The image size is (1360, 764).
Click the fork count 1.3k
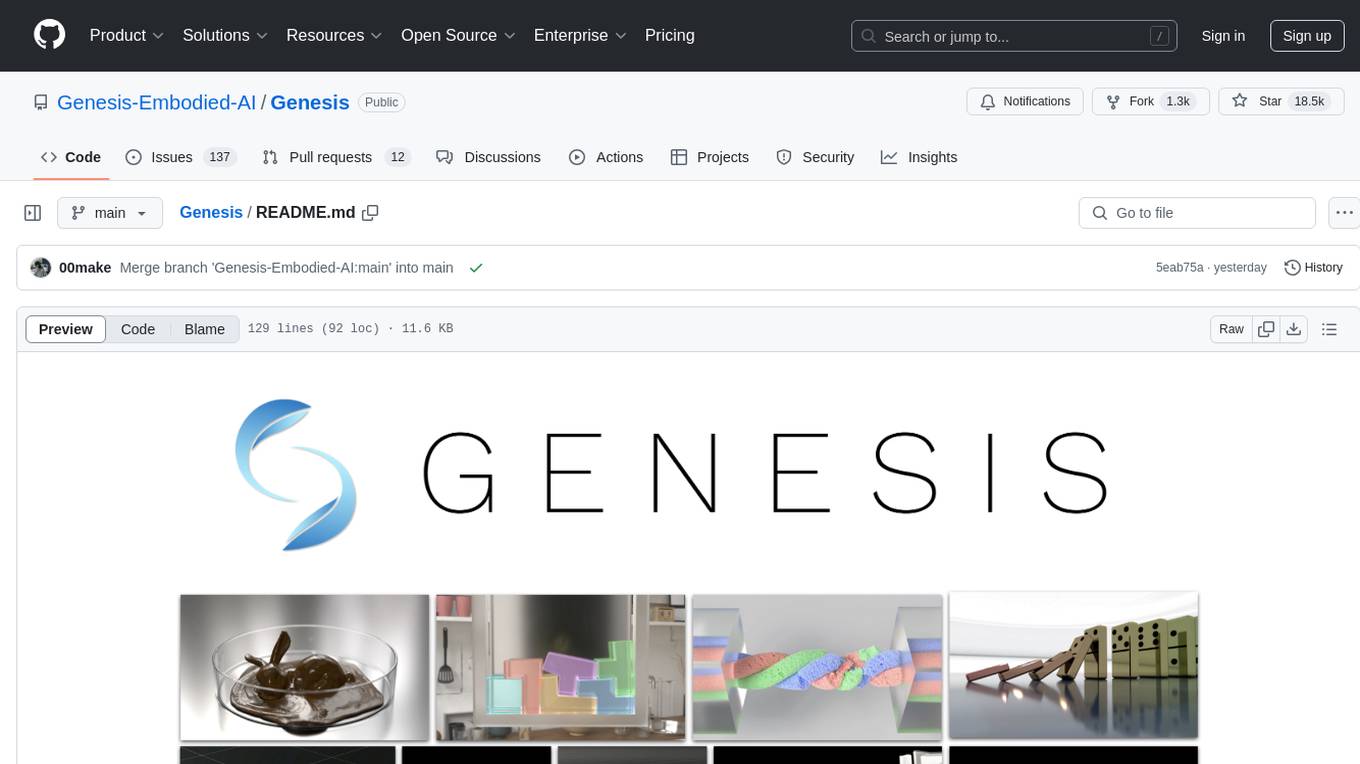coord(1178,102)
